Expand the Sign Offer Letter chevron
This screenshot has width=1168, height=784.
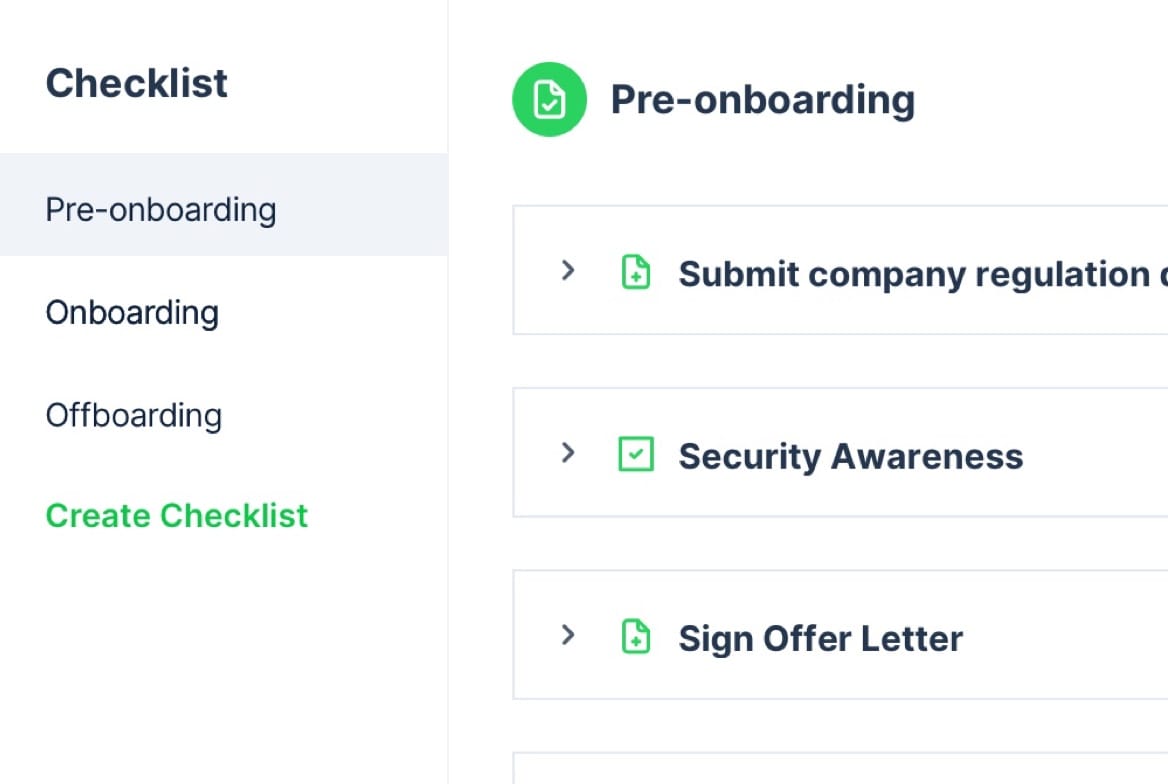568,635
